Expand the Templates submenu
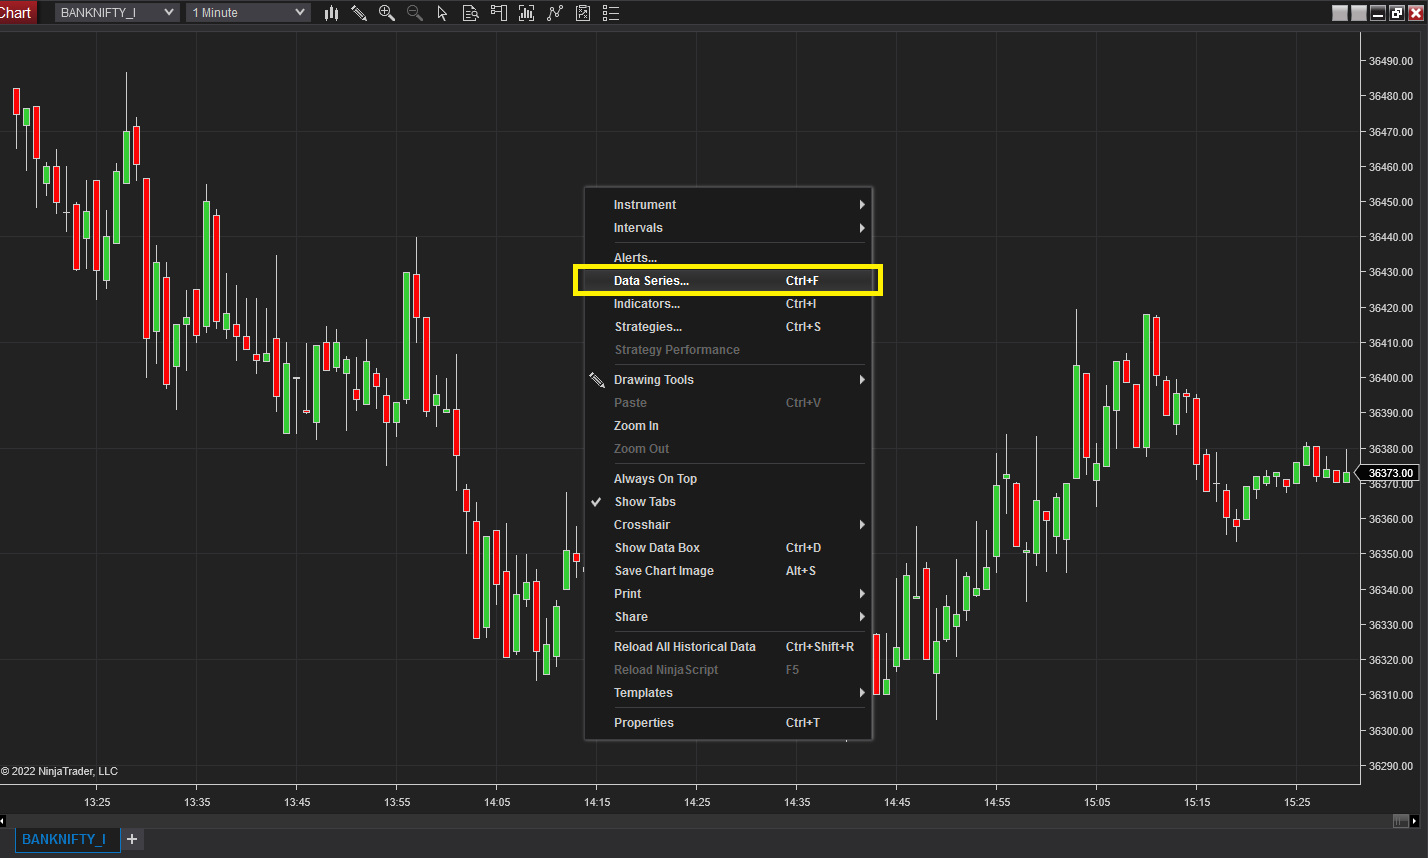This screenshot has width=1428, height=858. click(x=729, y=693)
